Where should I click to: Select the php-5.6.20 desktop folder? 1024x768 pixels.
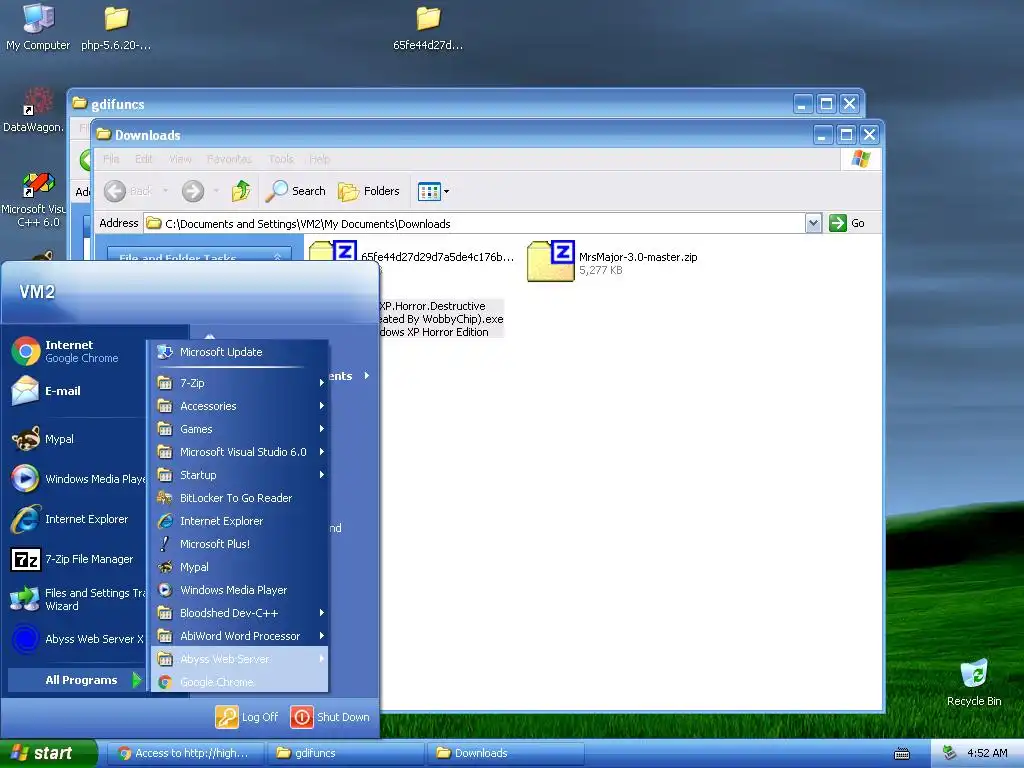click(x=116, y=27)
